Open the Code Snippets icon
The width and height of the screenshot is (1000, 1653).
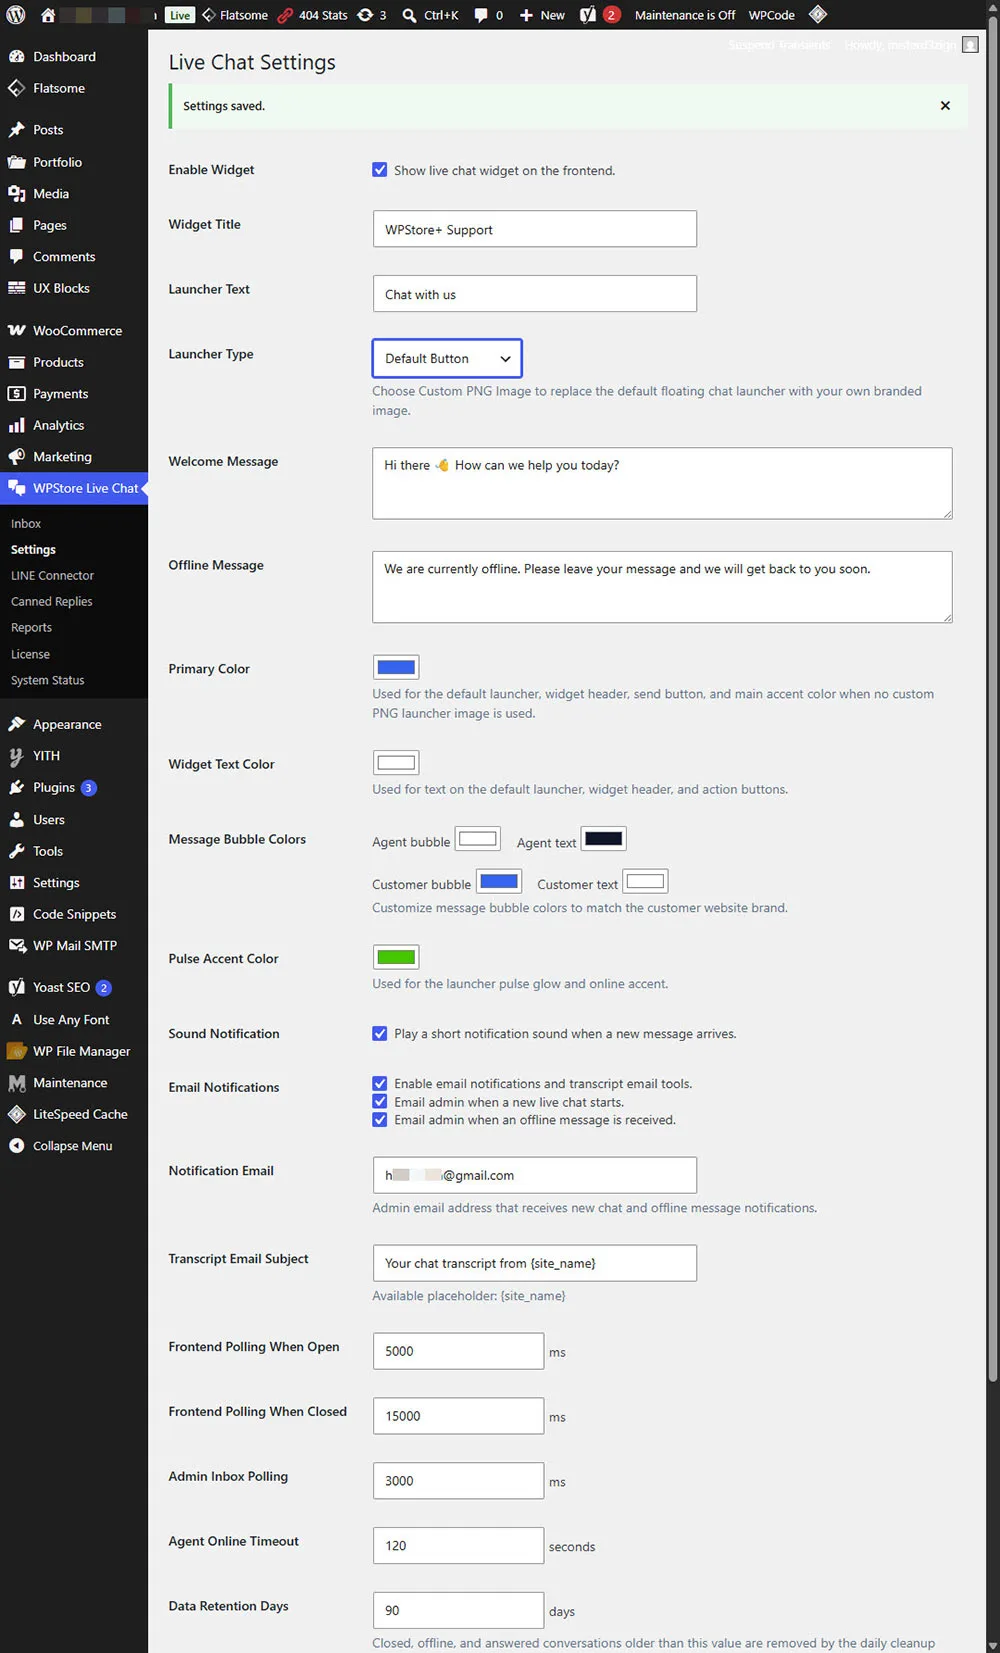tap(17, 914)
